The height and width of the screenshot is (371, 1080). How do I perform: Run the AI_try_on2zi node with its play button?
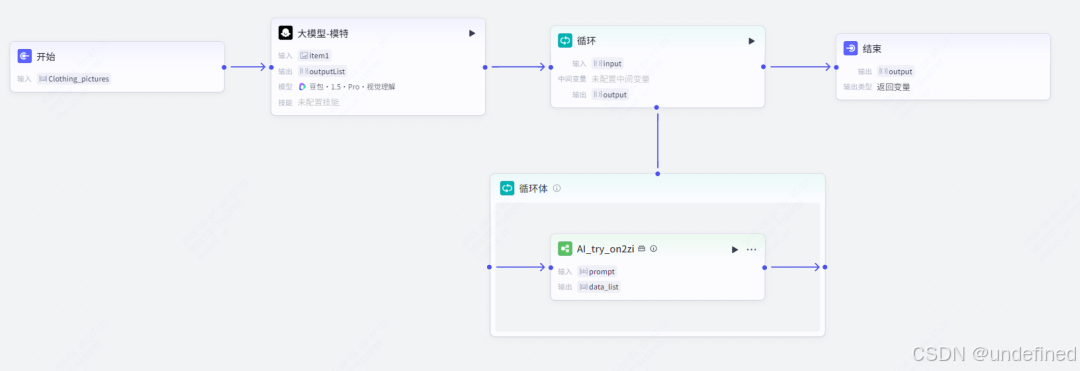[735, 249]
